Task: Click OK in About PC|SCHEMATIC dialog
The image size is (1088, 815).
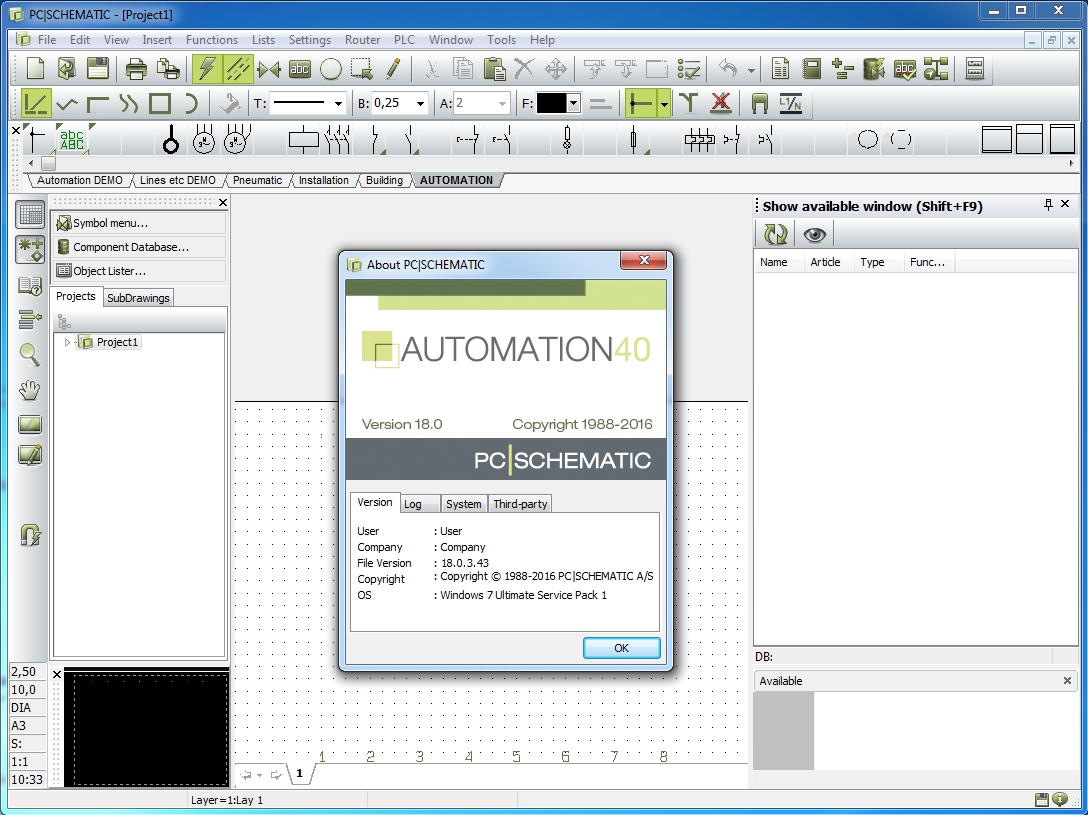Action: [622, 648]
